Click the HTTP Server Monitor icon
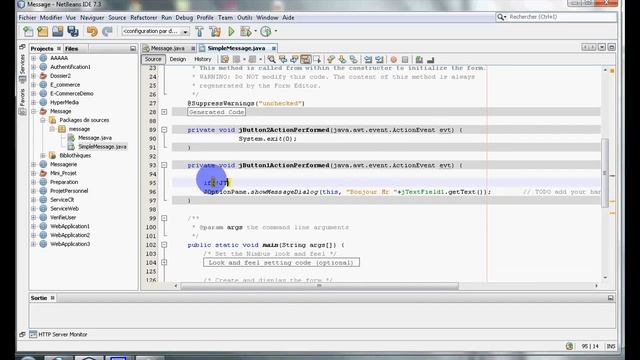The height and width of the screenshot is (360, 640). pos(33,334)
